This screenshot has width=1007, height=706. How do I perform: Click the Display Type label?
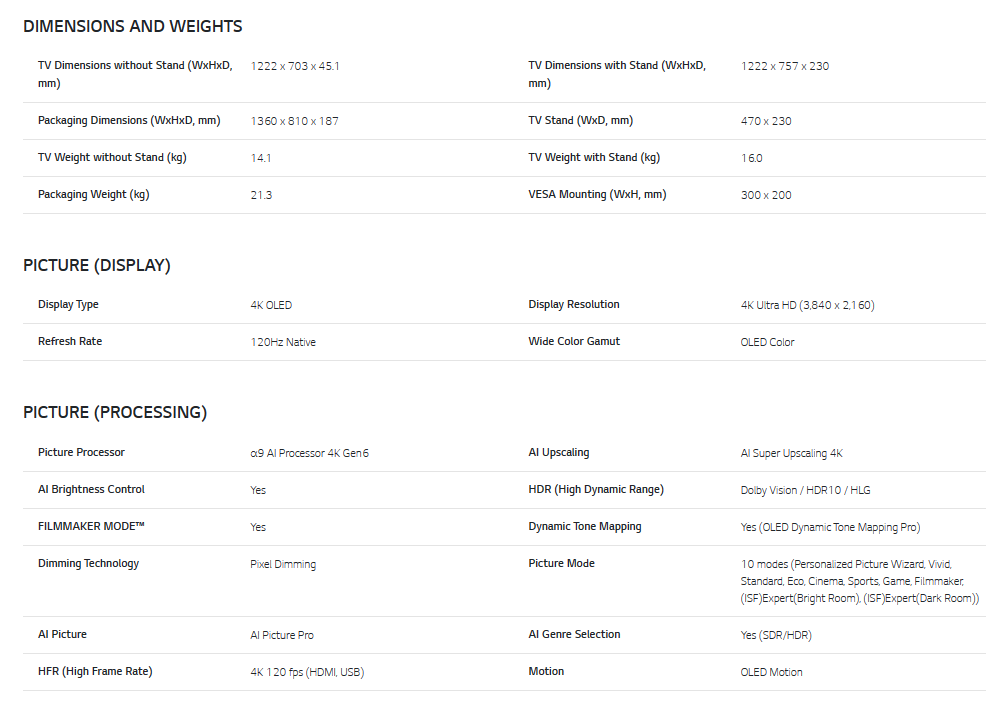[x=68, y=305]
